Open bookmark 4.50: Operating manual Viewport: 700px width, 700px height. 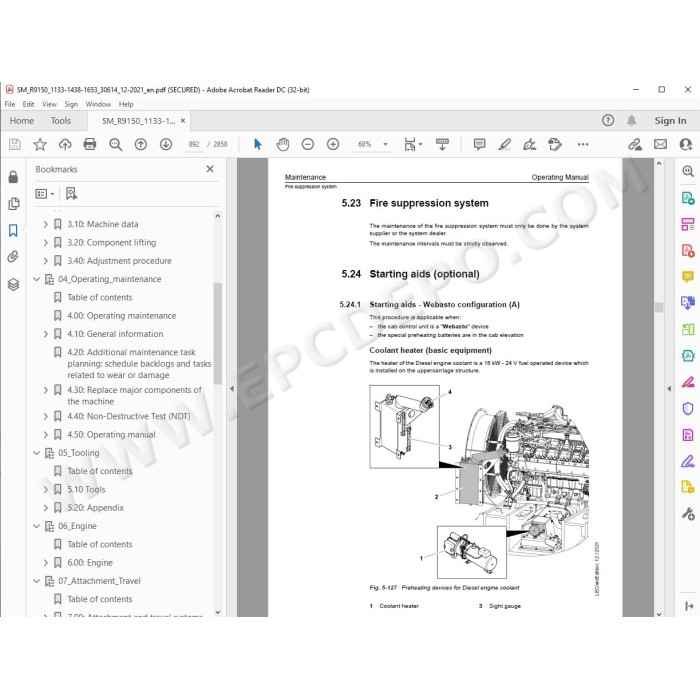pos(111,434)
